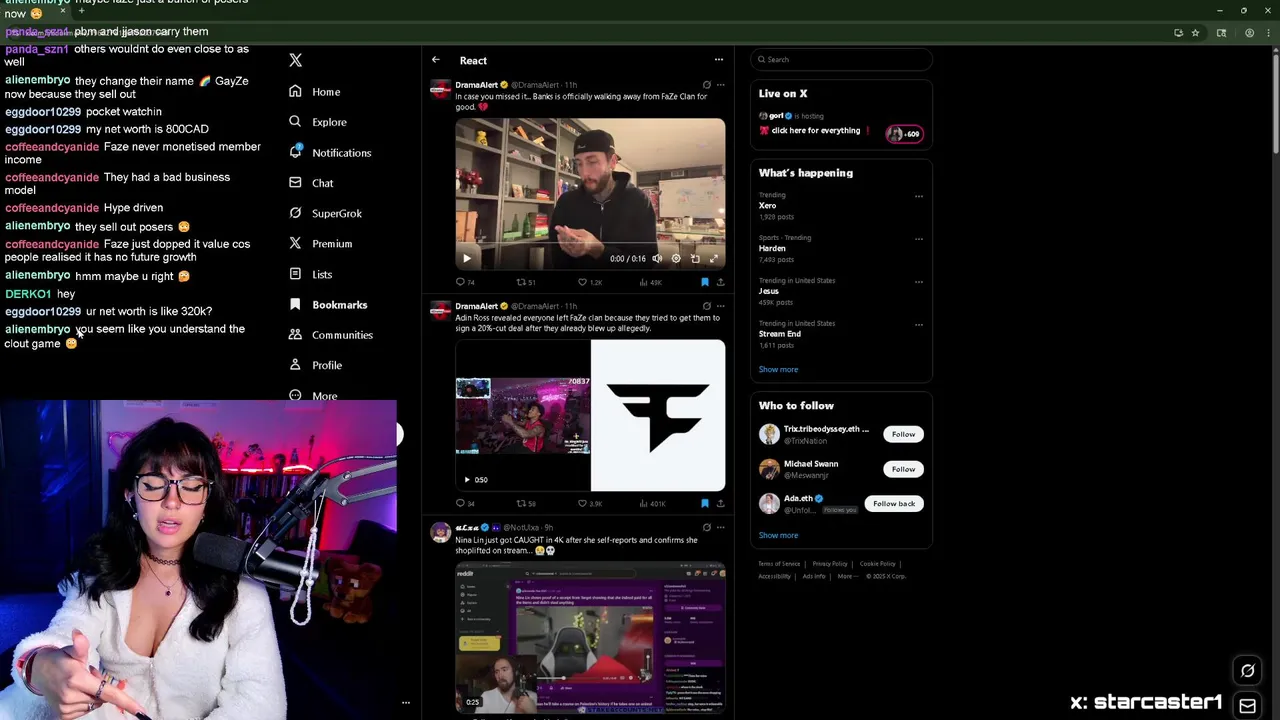Viewport: 1280px width, 720px height.
Task: Open Chat in the sidebar
Action: (310, 183)
